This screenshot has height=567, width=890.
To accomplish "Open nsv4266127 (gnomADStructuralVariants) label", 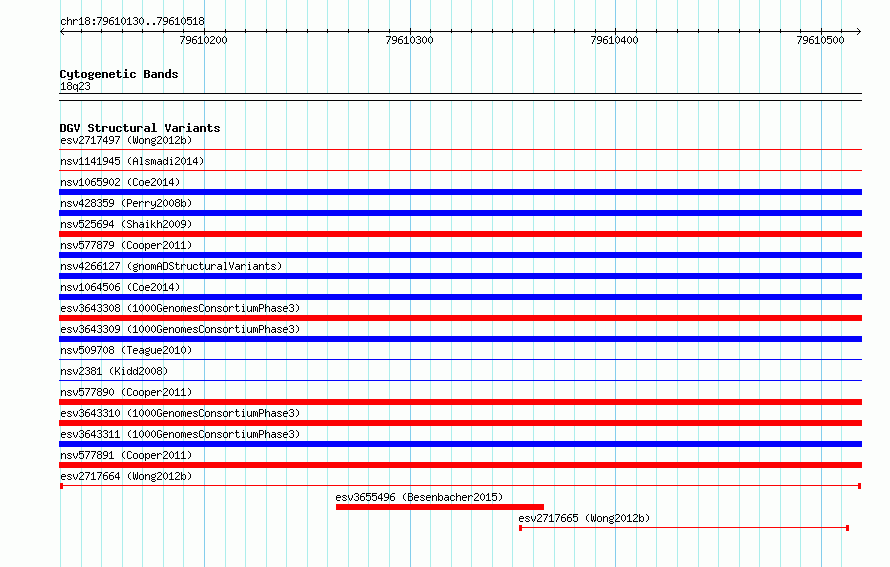I will tap(171, 266).
